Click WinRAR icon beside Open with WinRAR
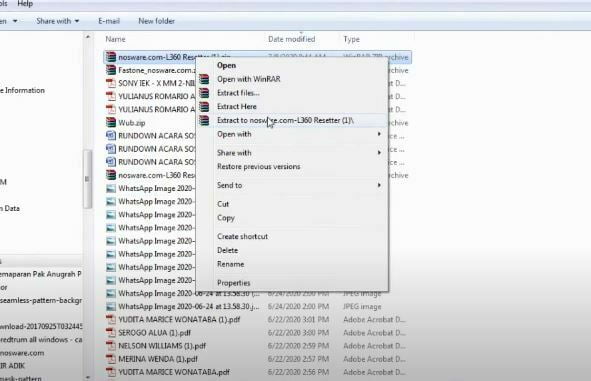591x381 pixels. [204, 79]
